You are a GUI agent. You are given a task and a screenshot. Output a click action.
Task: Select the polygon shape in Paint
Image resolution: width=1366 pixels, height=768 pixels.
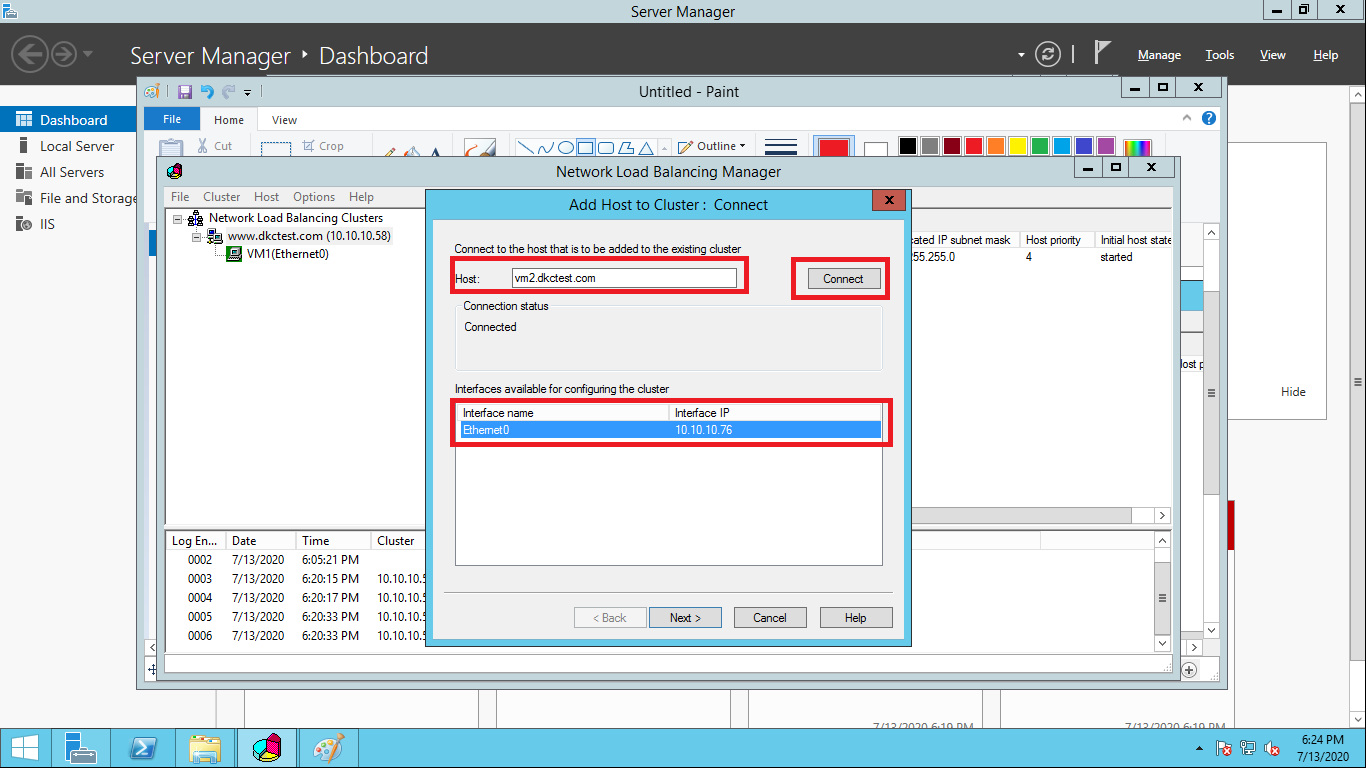627,147
